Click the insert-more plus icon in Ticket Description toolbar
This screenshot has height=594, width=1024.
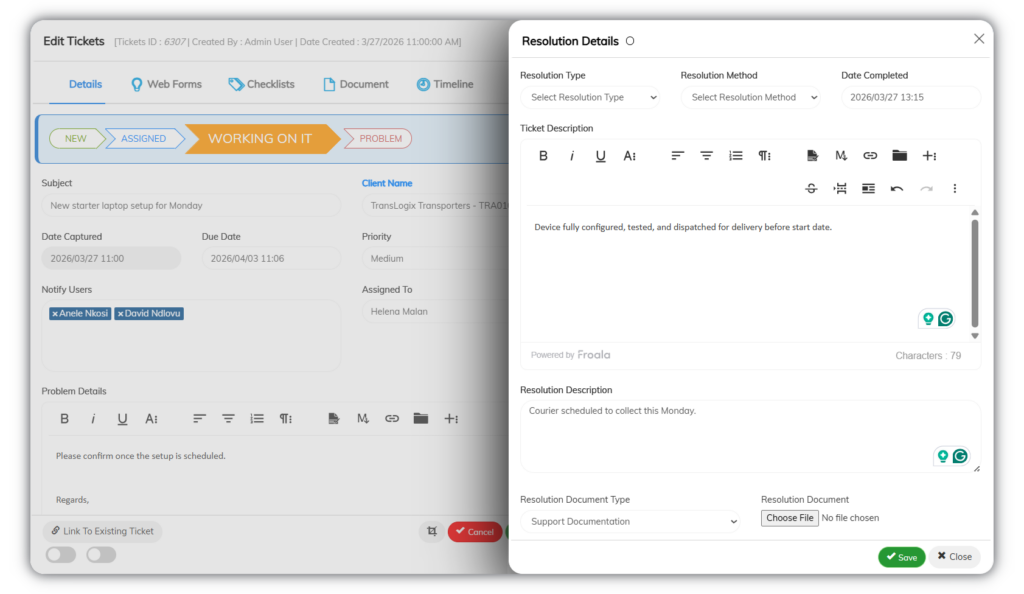coord(929,155)
